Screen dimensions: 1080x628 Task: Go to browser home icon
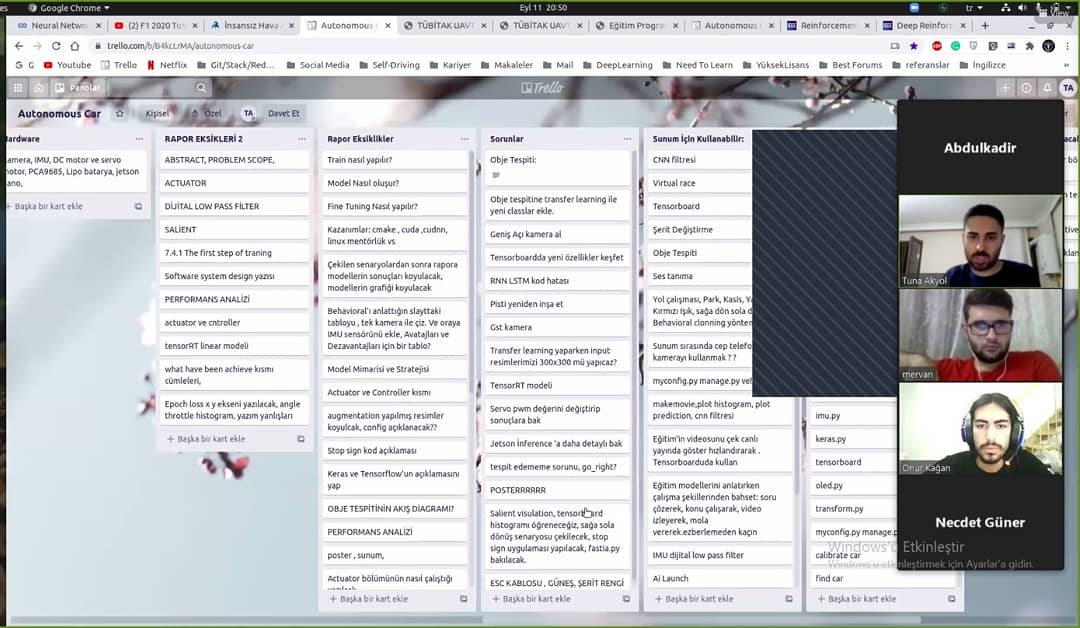click(x=74, y=45)
